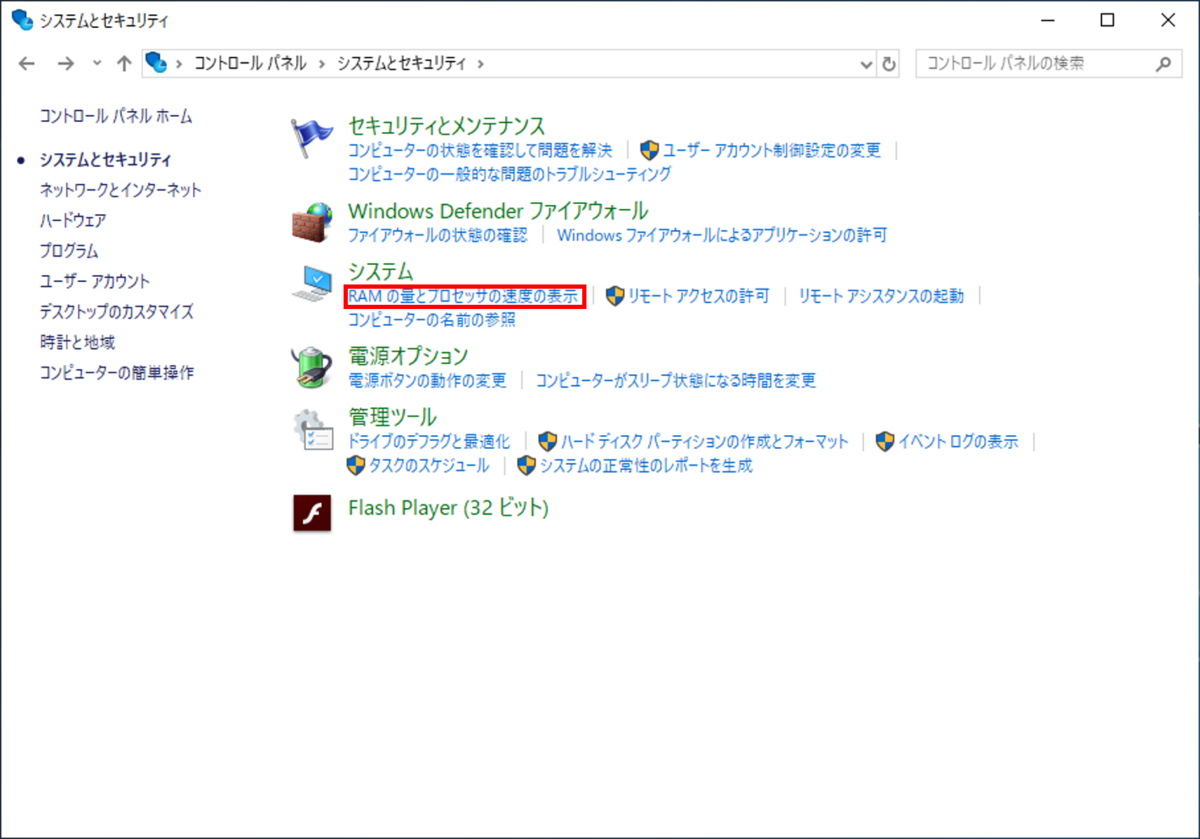Open 時計と地域 category in sidebar
This screenshot has height=839, width=1200.
click(78, 342)
